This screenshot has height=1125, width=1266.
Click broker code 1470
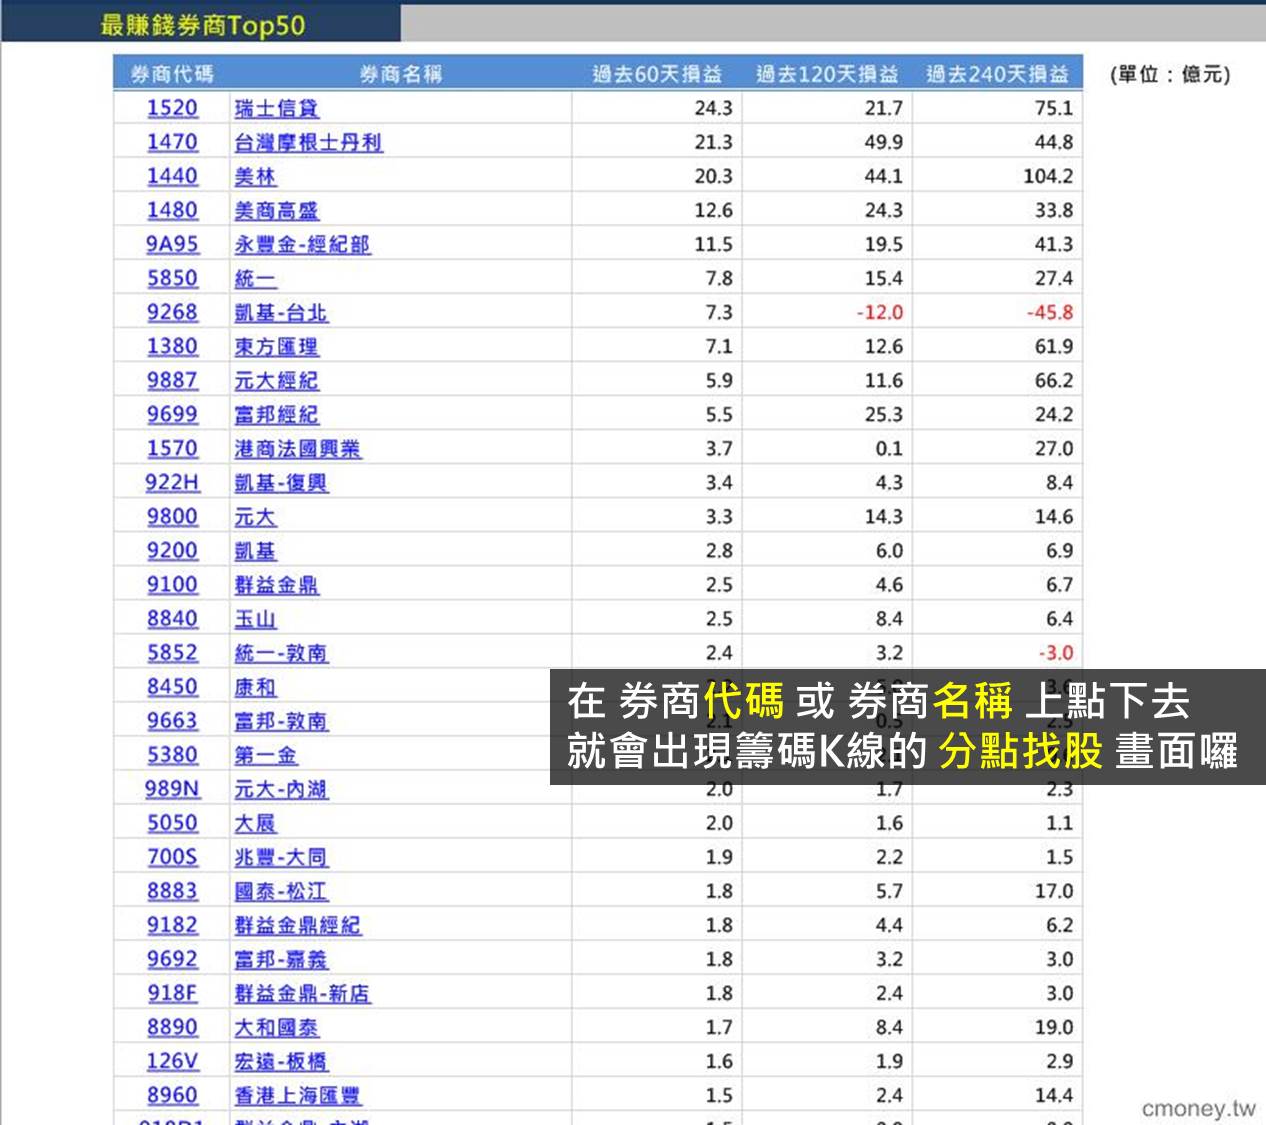[172, 142]
